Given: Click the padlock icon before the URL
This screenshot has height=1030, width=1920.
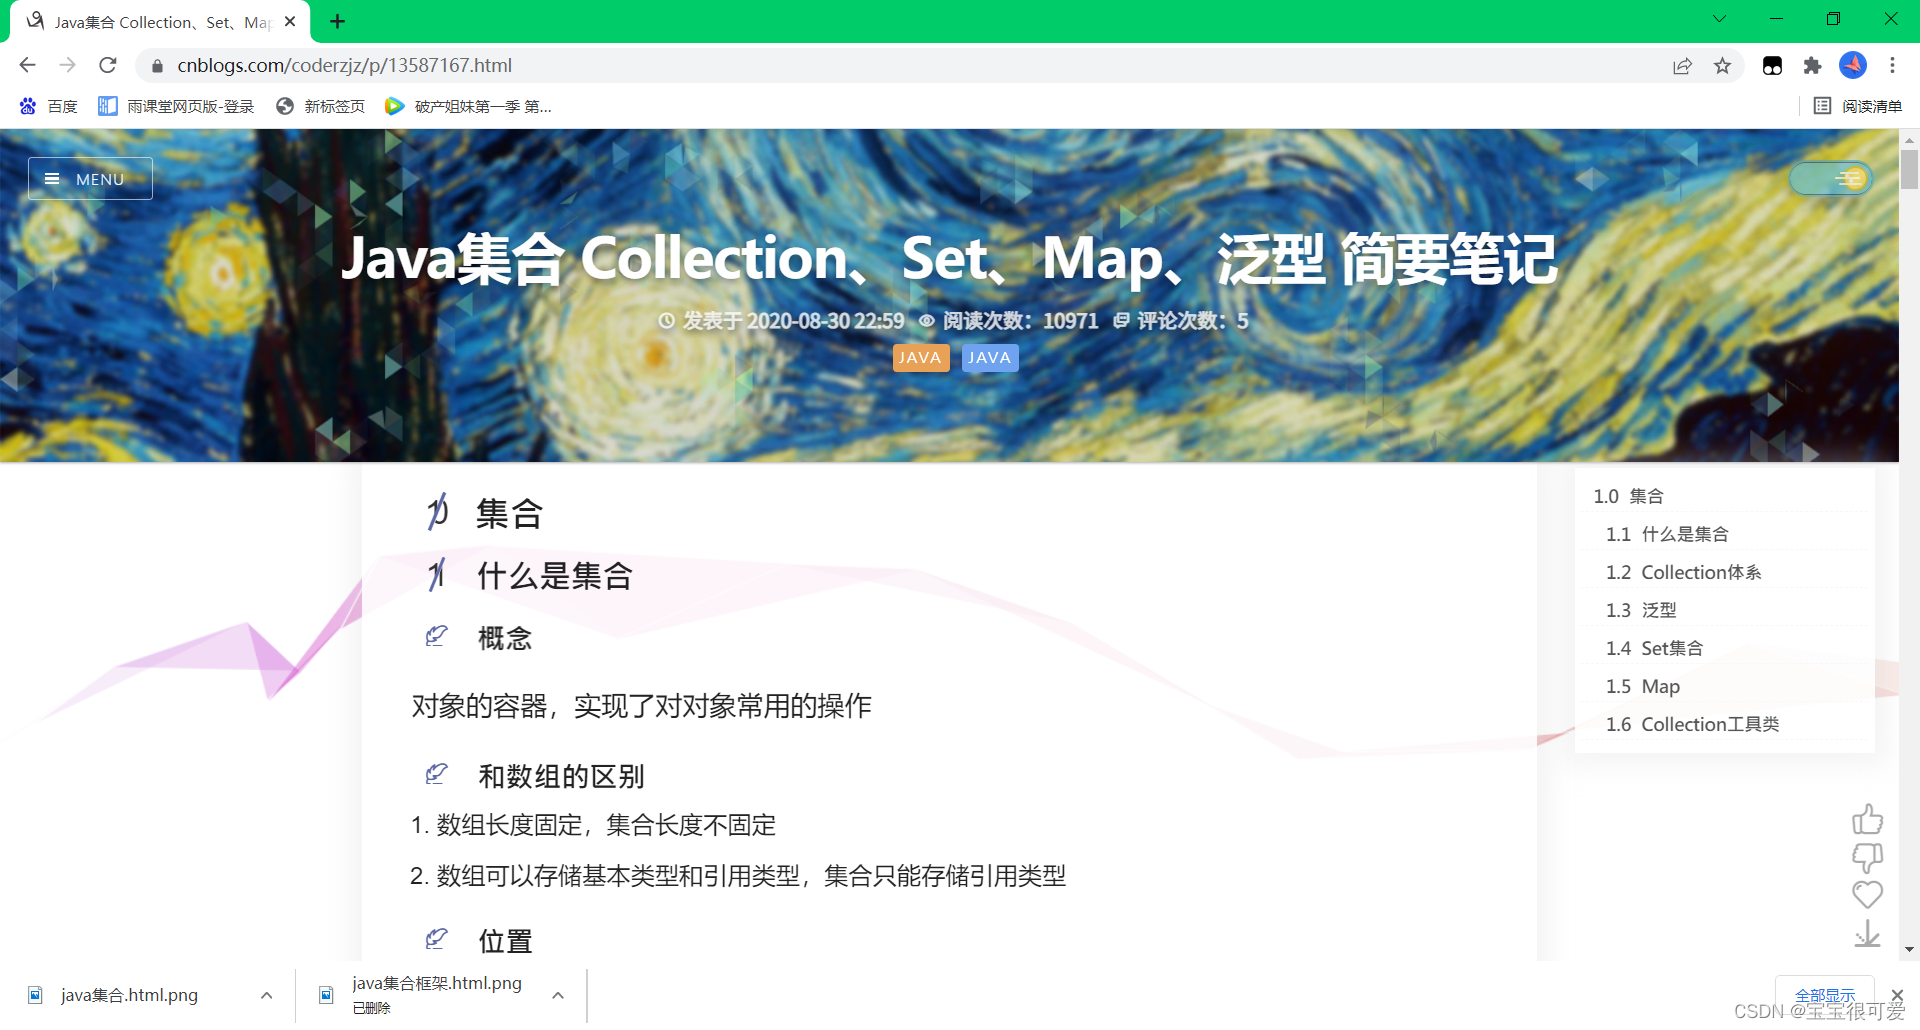Looking at the screenshot, I should coord(157,65).
